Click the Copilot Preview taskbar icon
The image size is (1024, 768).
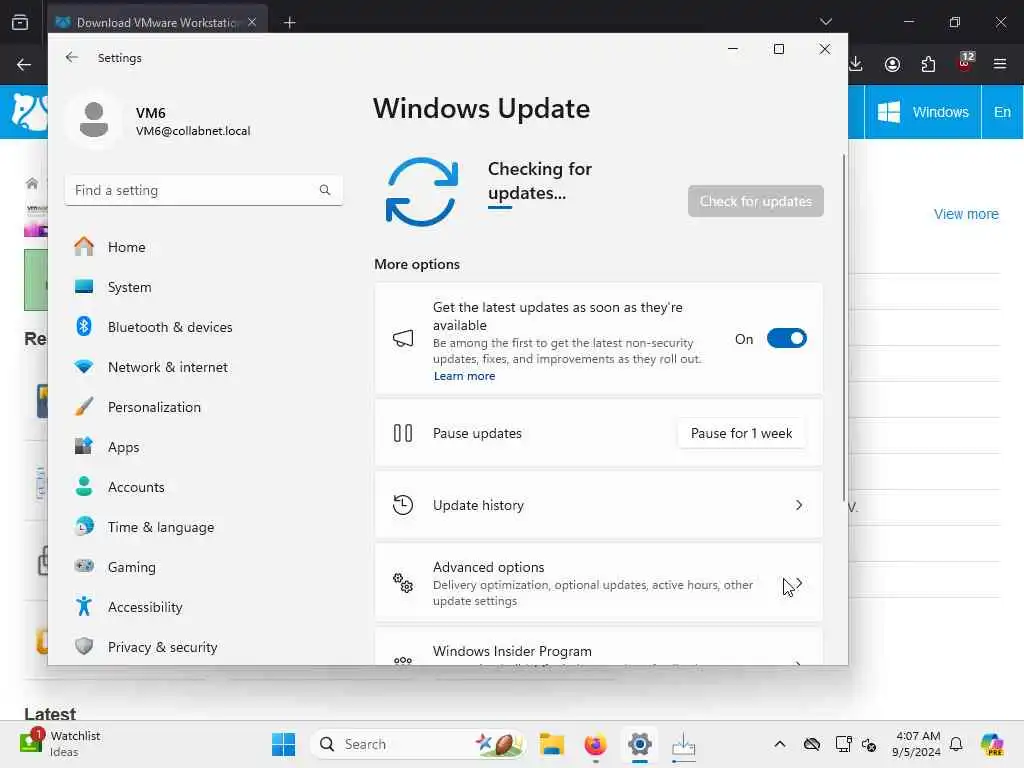tap(991, 744)
